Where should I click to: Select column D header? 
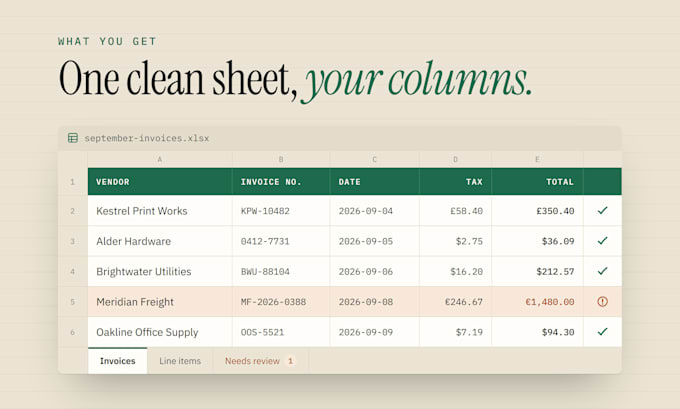pos(455,160)
